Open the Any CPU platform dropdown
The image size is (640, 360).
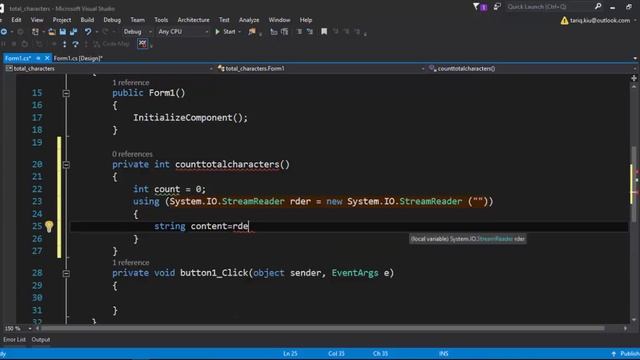click(x=183, y=31)
